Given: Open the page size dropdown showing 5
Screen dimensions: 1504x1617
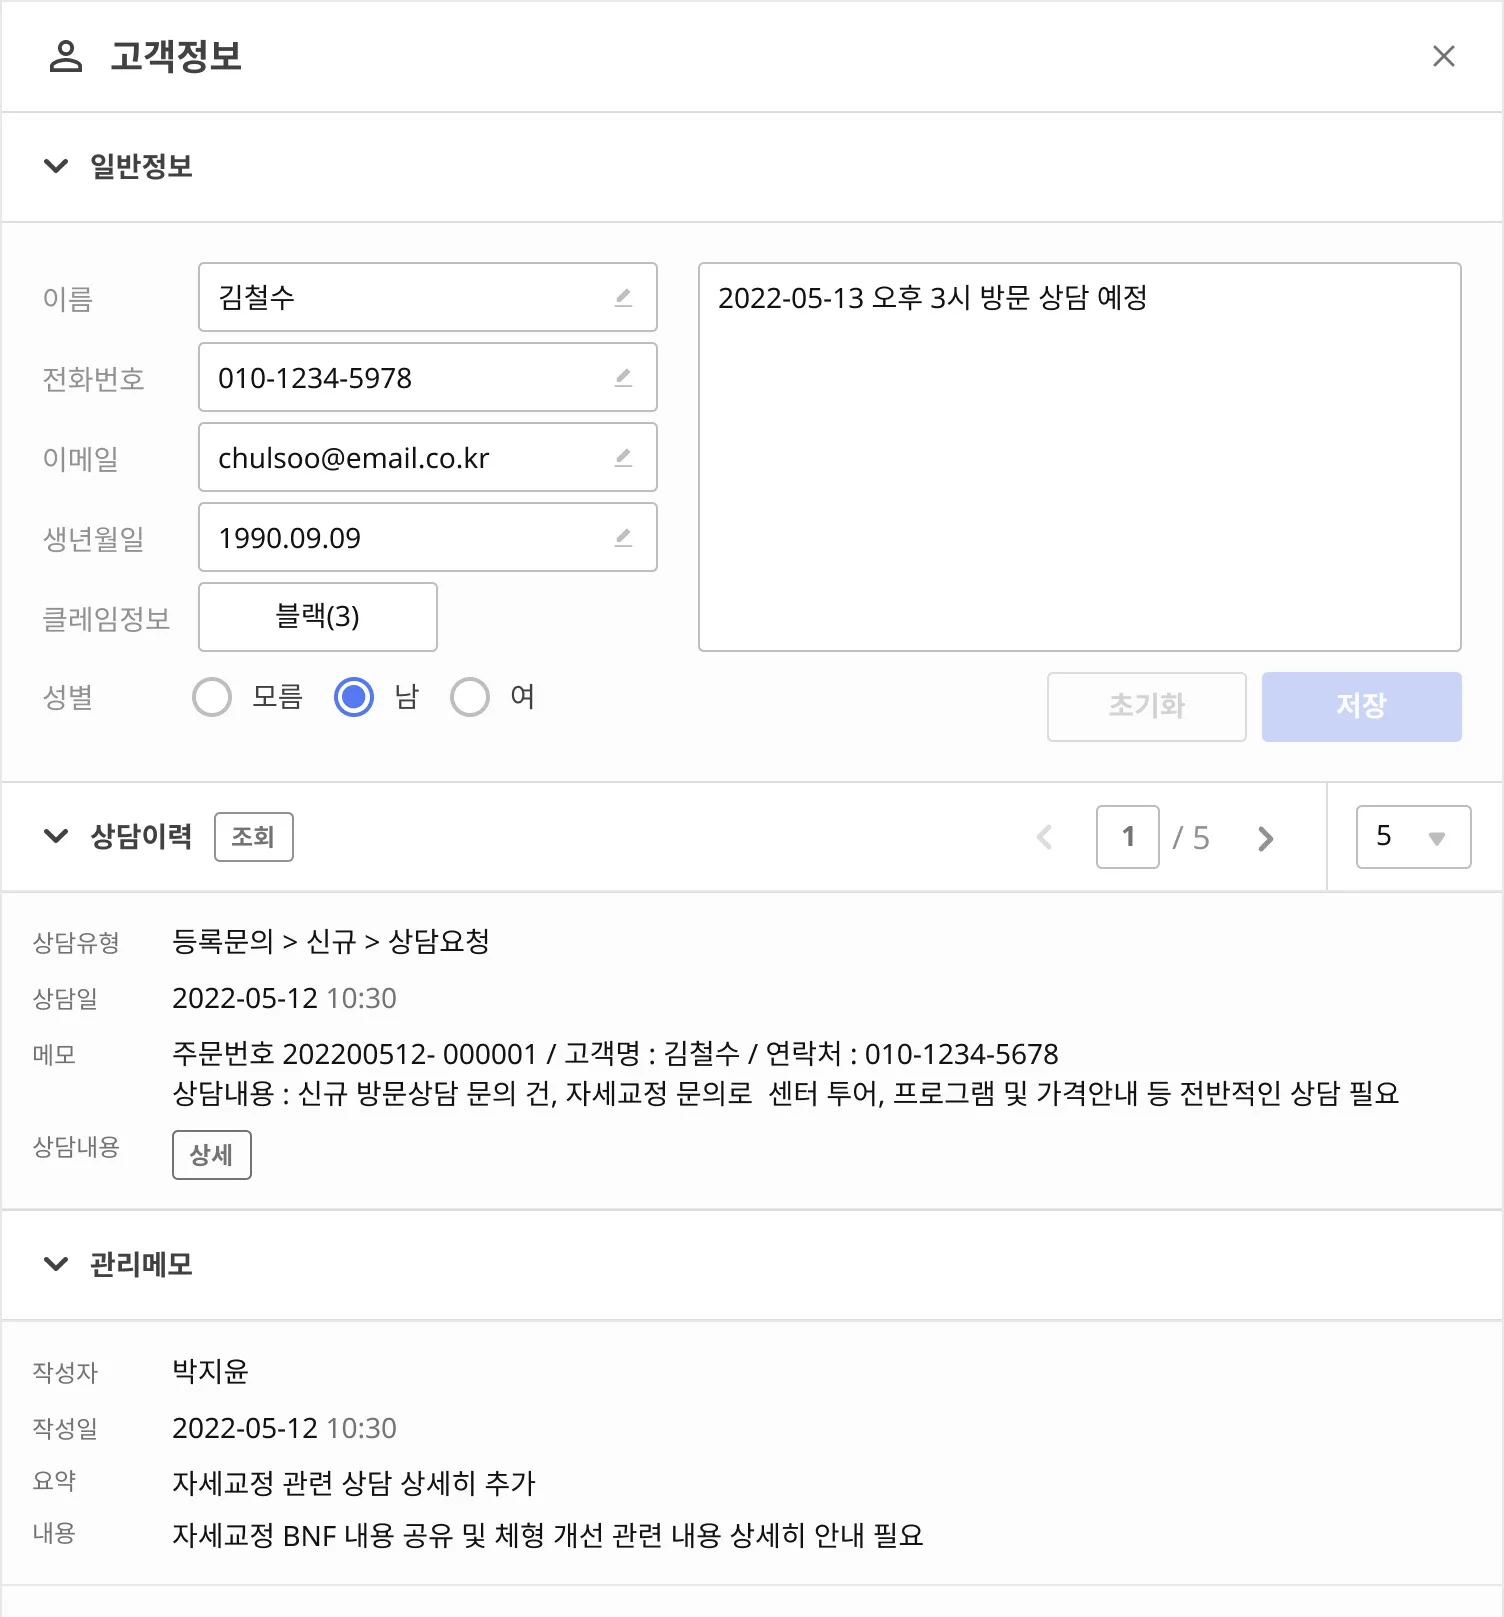Looking at the screenshot, I should click(1412, 837).
